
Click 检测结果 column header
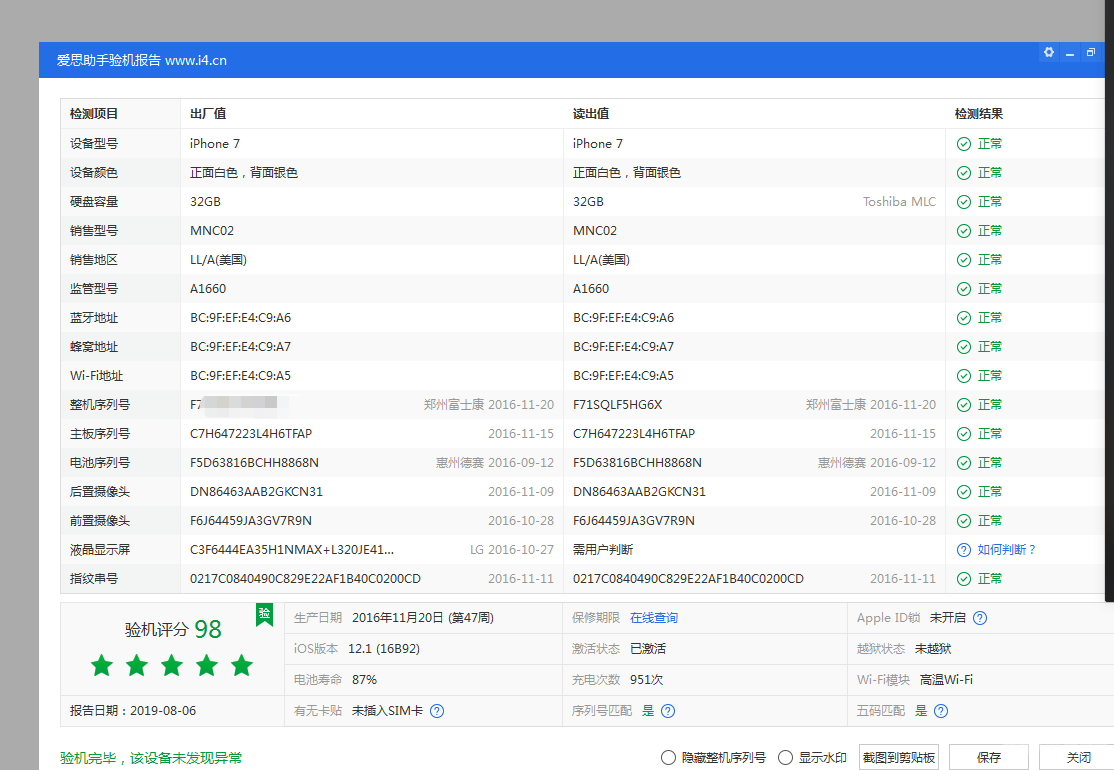pos(979,114)
